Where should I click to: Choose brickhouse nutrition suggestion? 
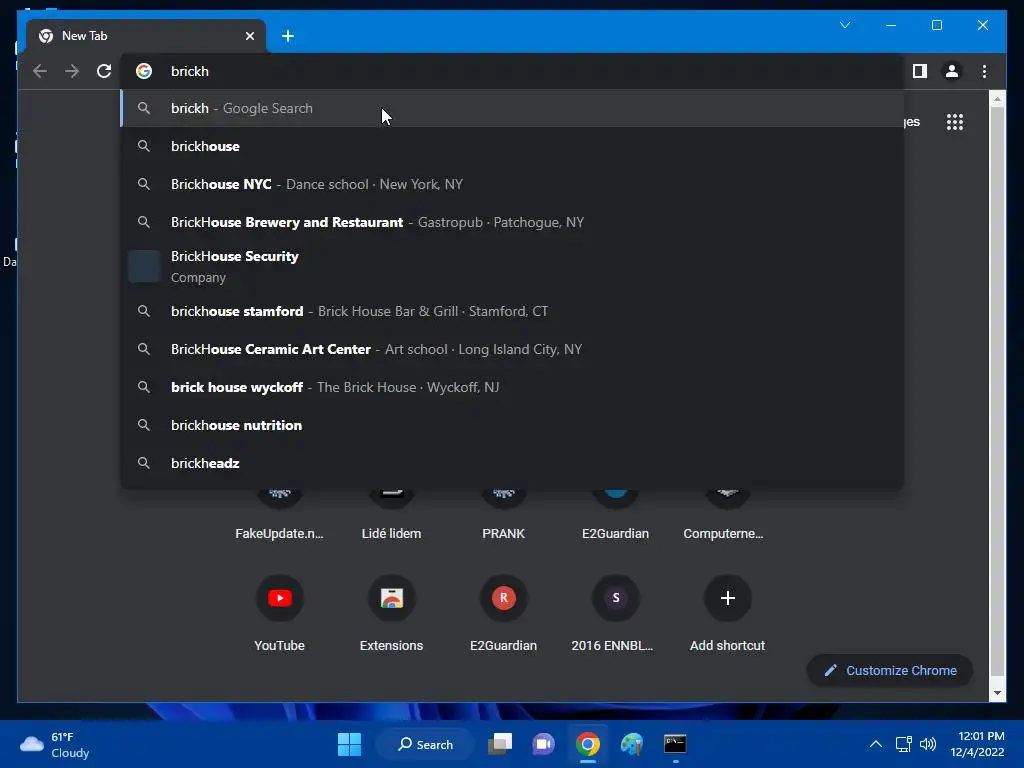click(x=512, y=425)
